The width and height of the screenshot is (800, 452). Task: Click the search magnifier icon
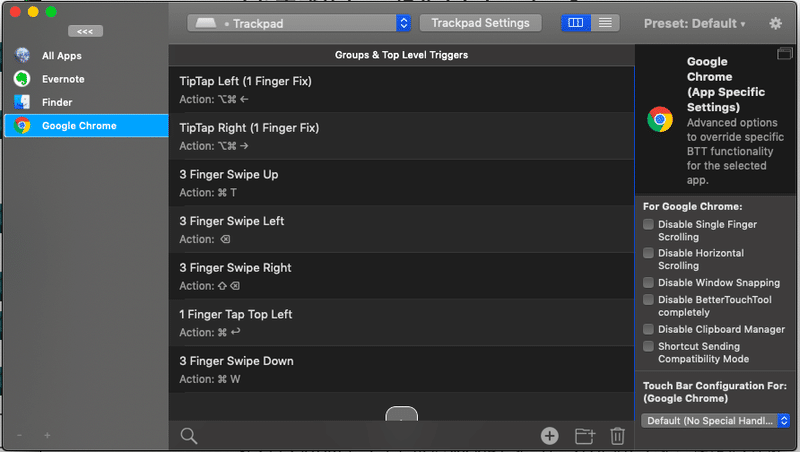(189, 436)
